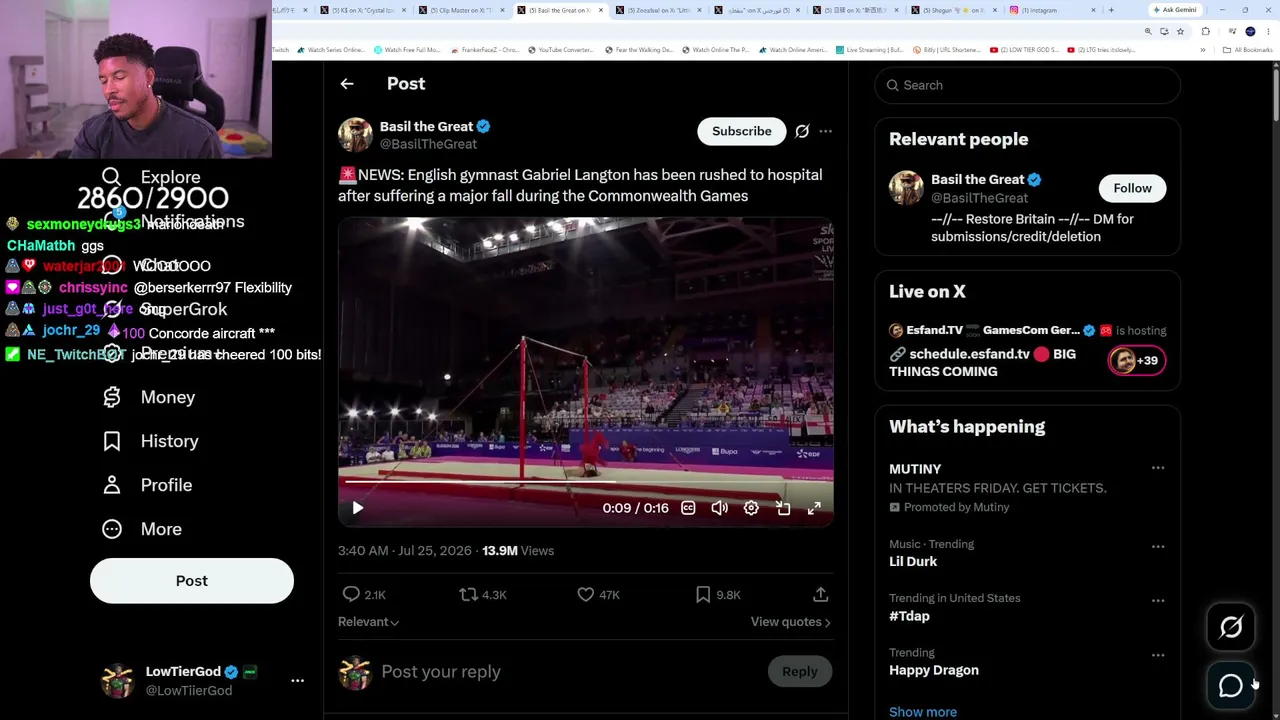Click Show more under What's happening

click(923, 712)
